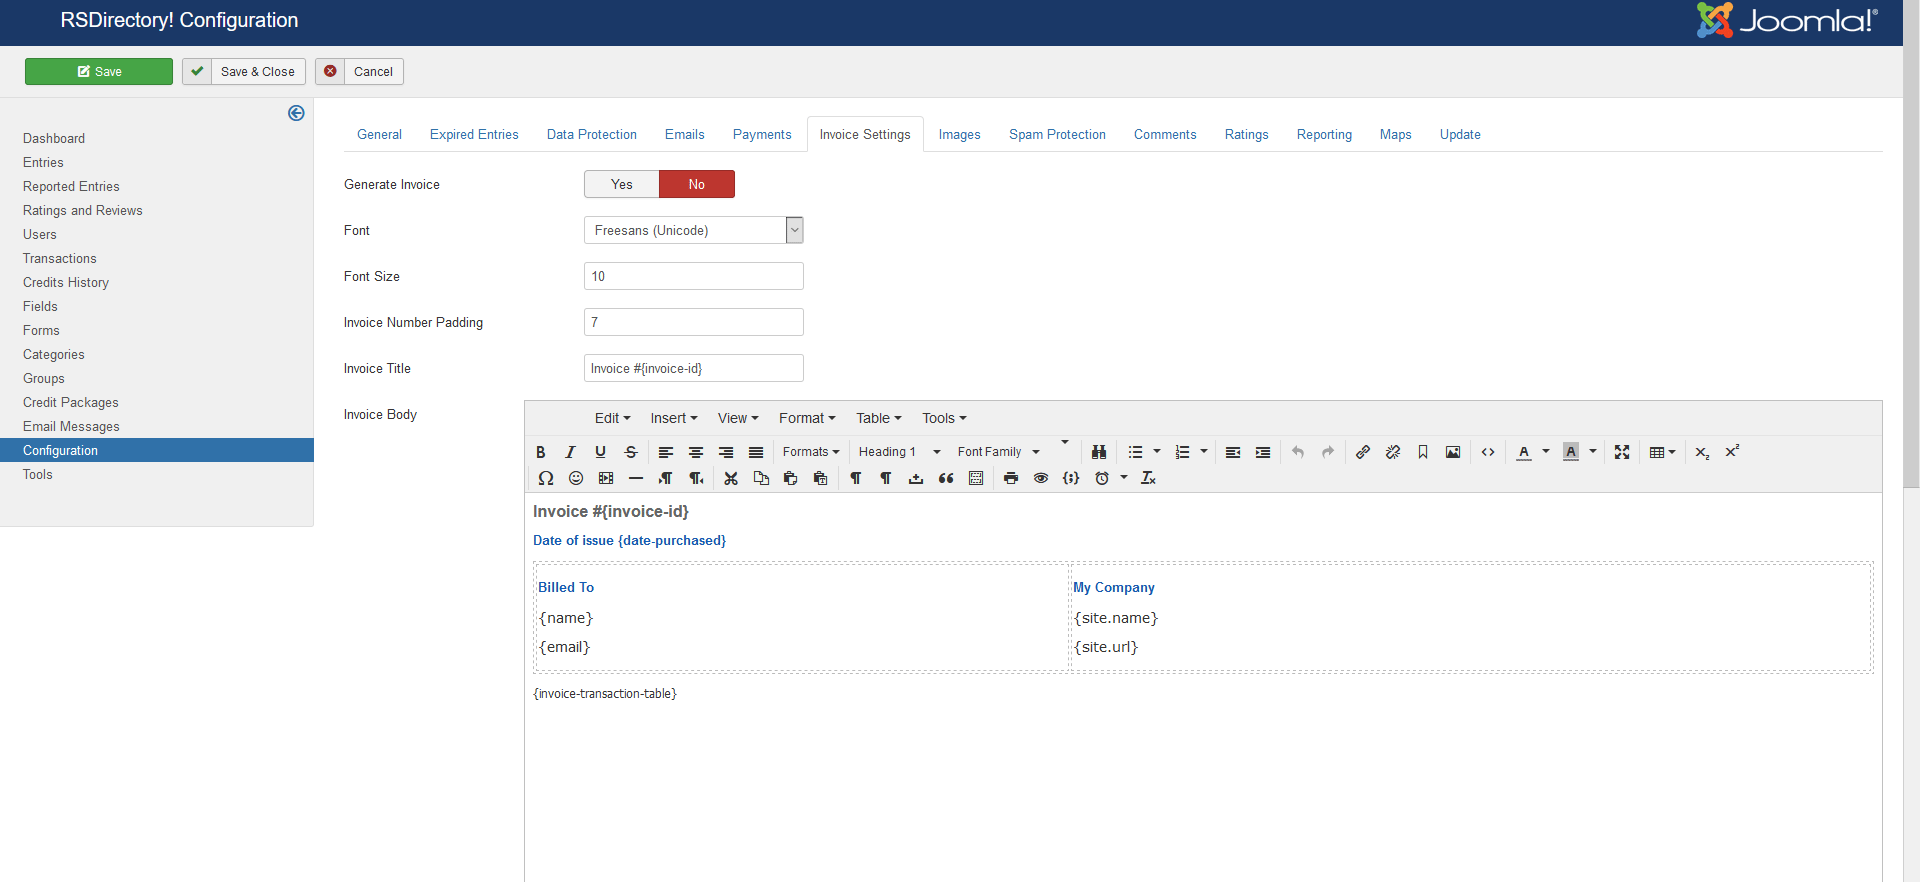Set Generate Invoice to Yes
Screen dimensions: 1920x882
[622, 184]
